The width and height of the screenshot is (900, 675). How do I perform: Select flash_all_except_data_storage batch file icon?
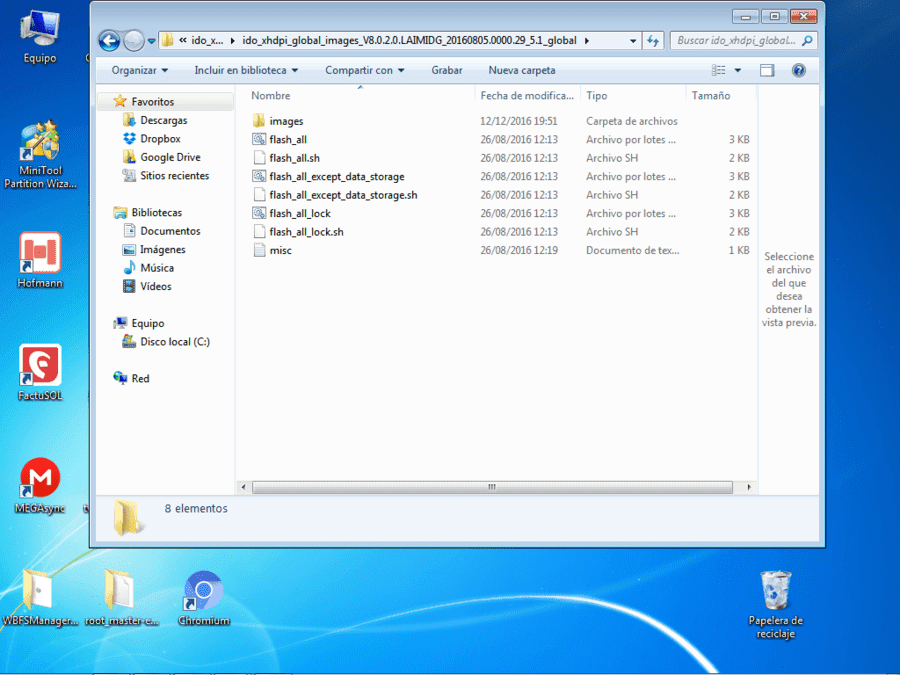[259, 176]
